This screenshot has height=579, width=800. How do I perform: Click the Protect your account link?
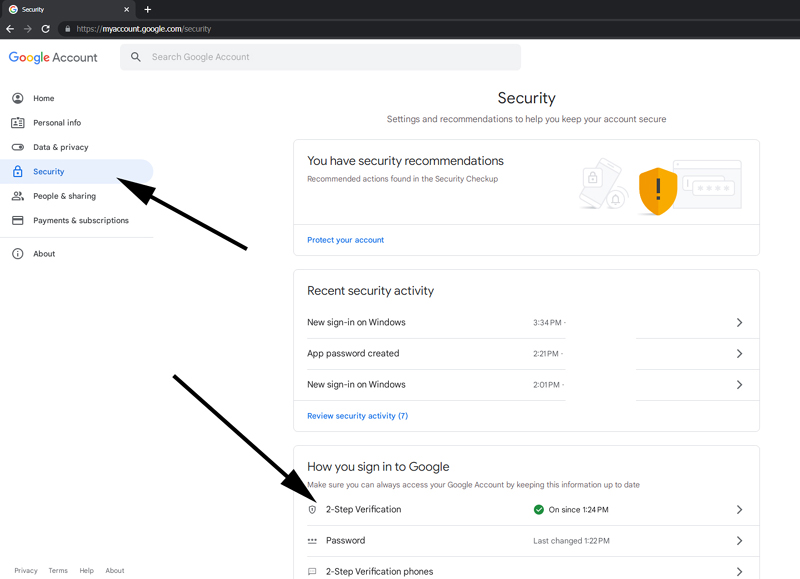pos(345,240)
